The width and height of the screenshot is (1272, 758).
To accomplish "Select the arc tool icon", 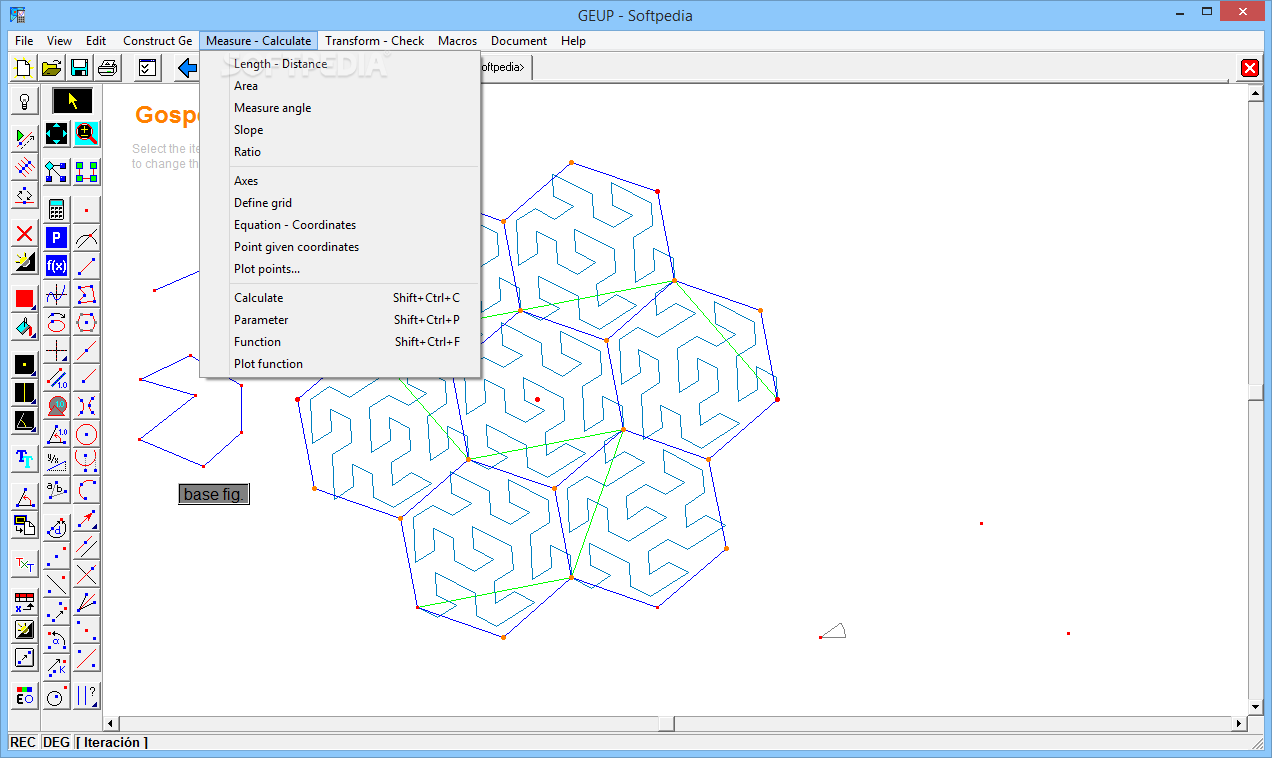I will click(87, 490).
